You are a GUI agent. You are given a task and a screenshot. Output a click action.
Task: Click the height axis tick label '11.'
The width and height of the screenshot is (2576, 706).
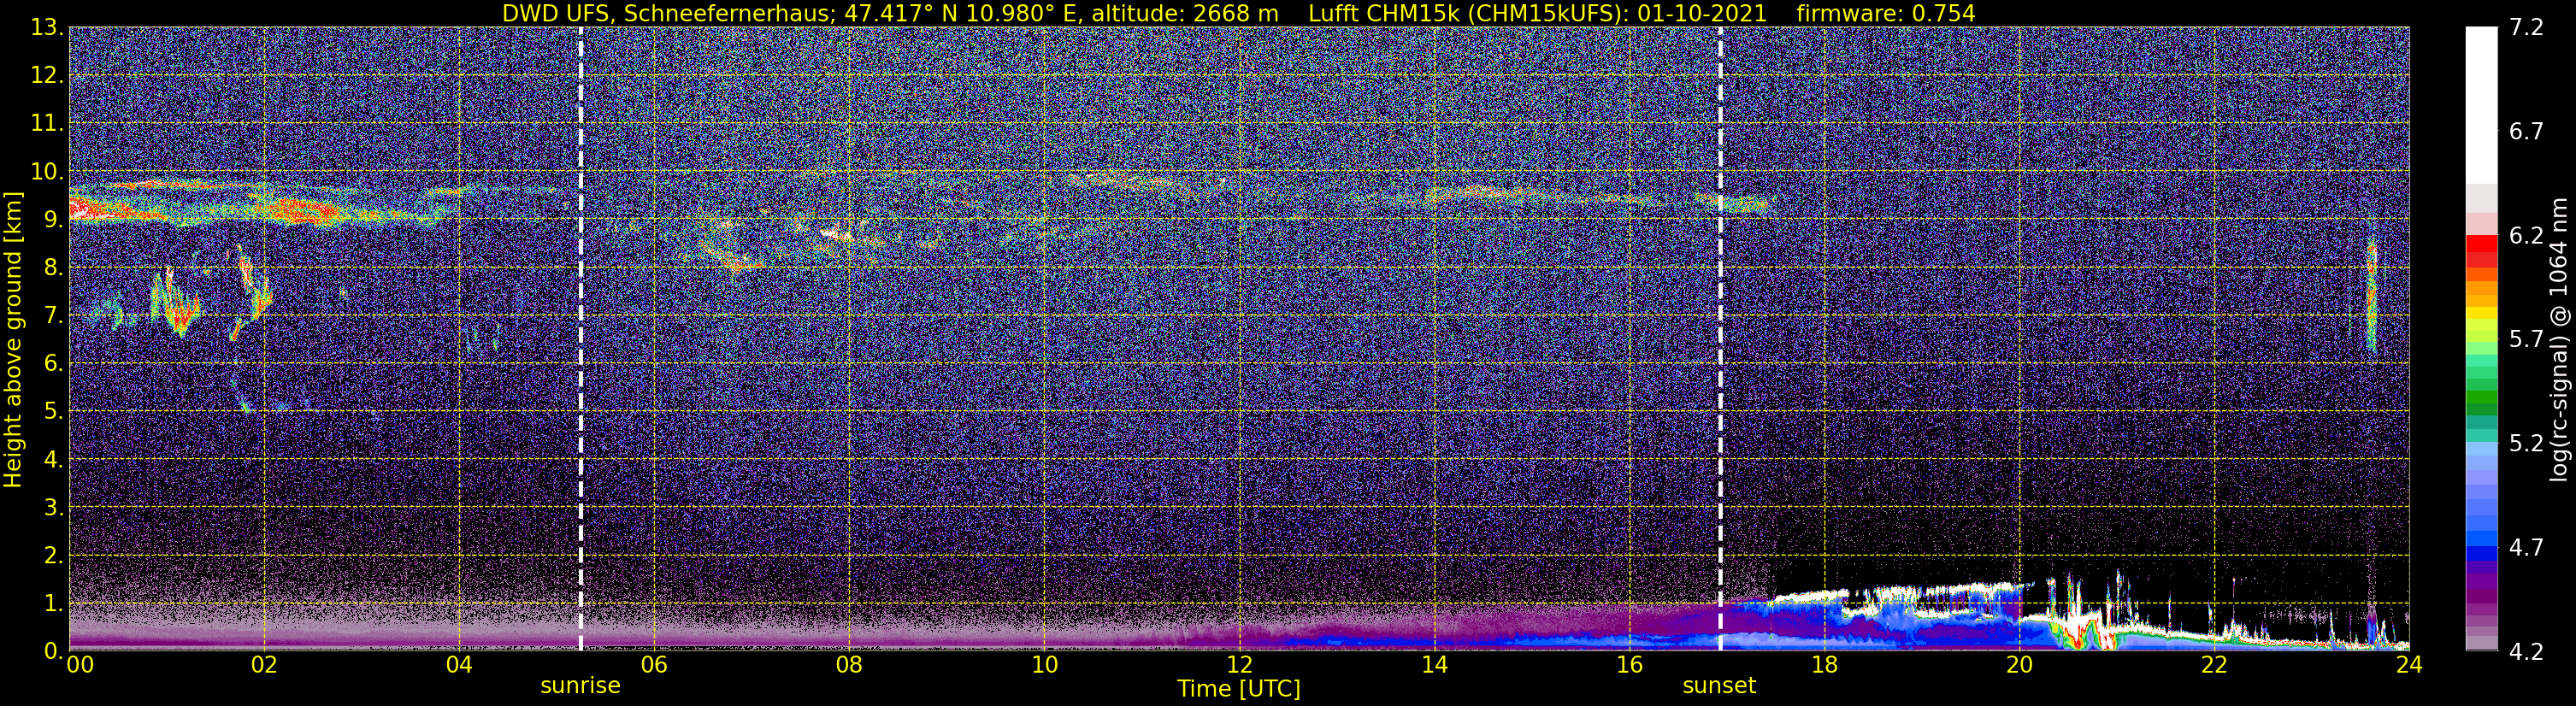[46, 124]
